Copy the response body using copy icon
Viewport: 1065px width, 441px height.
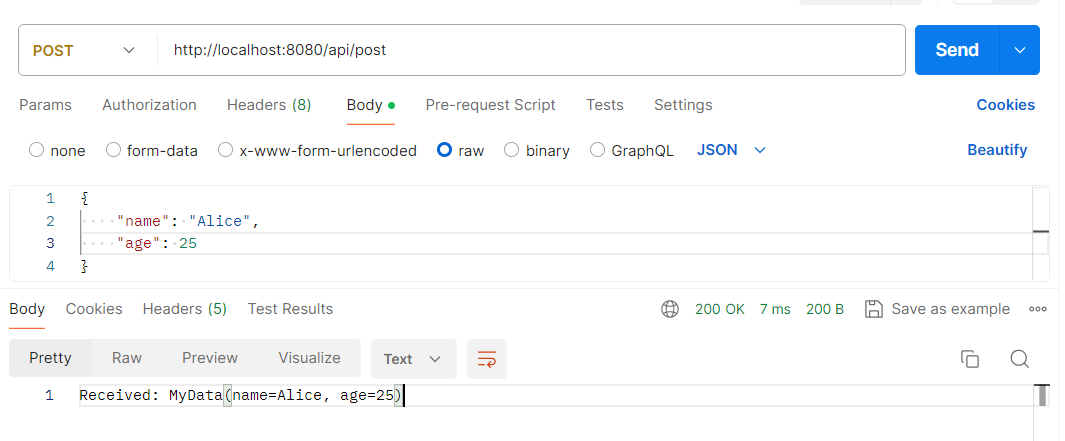[969, 359]
